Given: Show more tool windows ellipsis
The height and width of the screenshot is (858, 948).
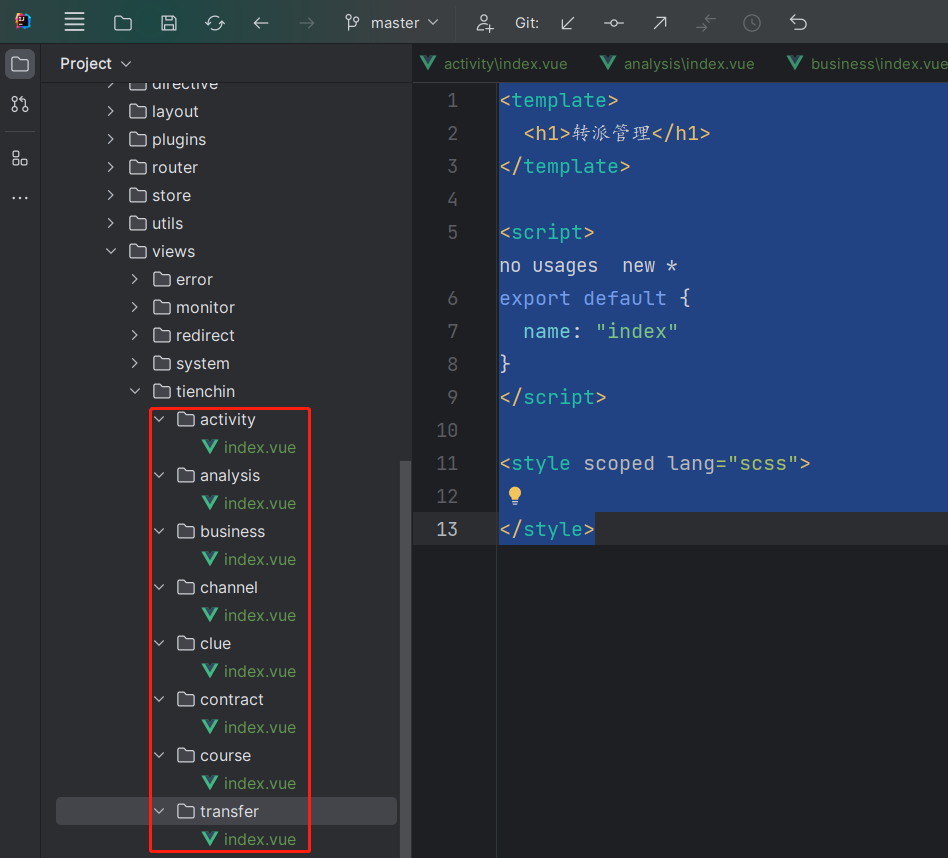Looking at the screenshot, I should (x=20, y=198).
